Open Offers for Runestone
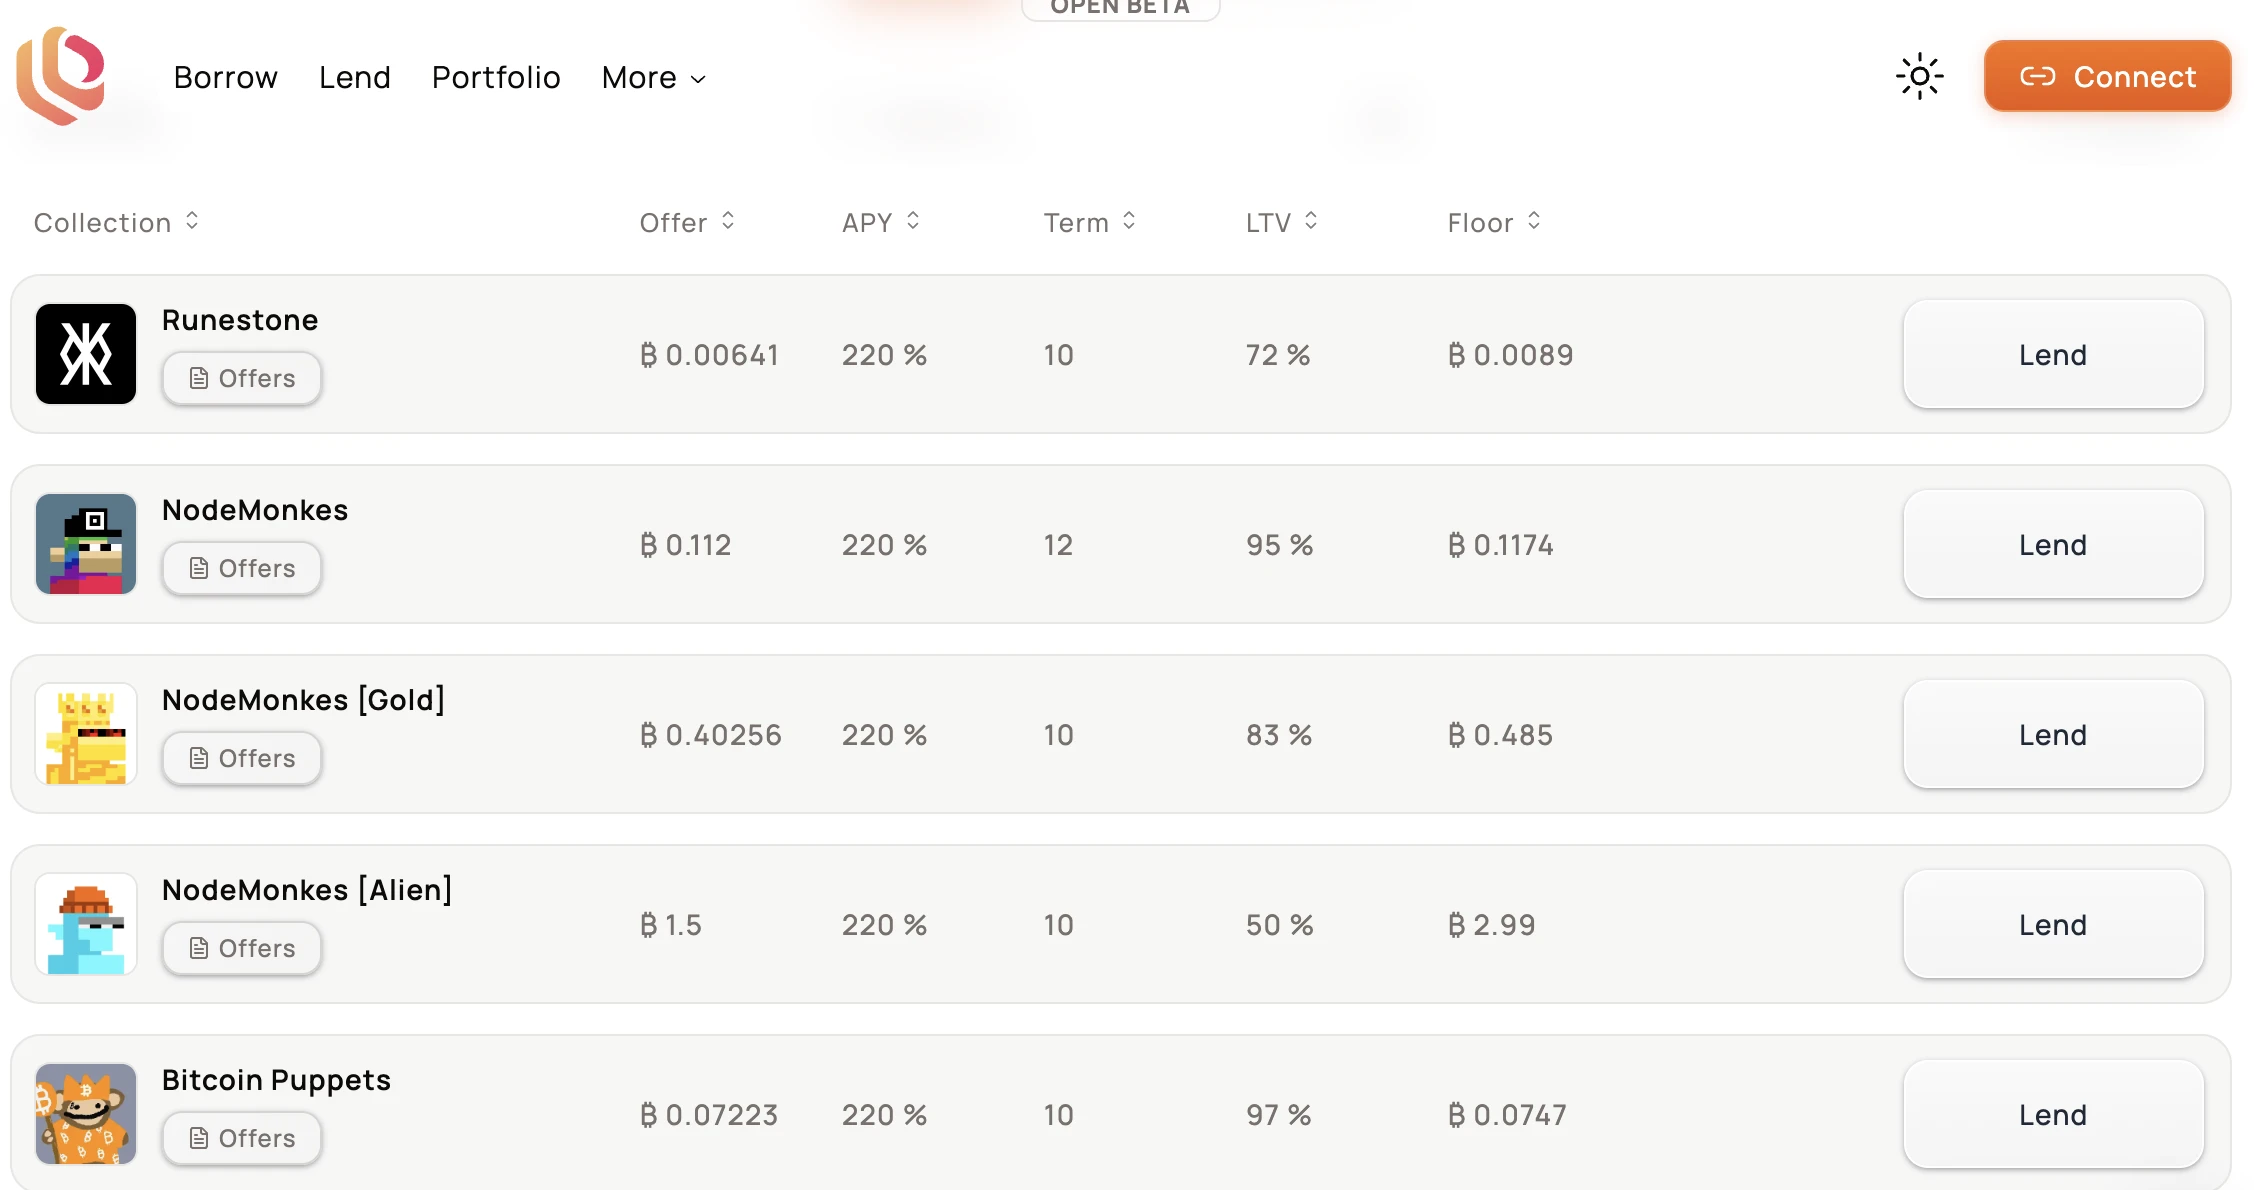The width and height of the screenshot is (2254, 1190). (242, 378)
